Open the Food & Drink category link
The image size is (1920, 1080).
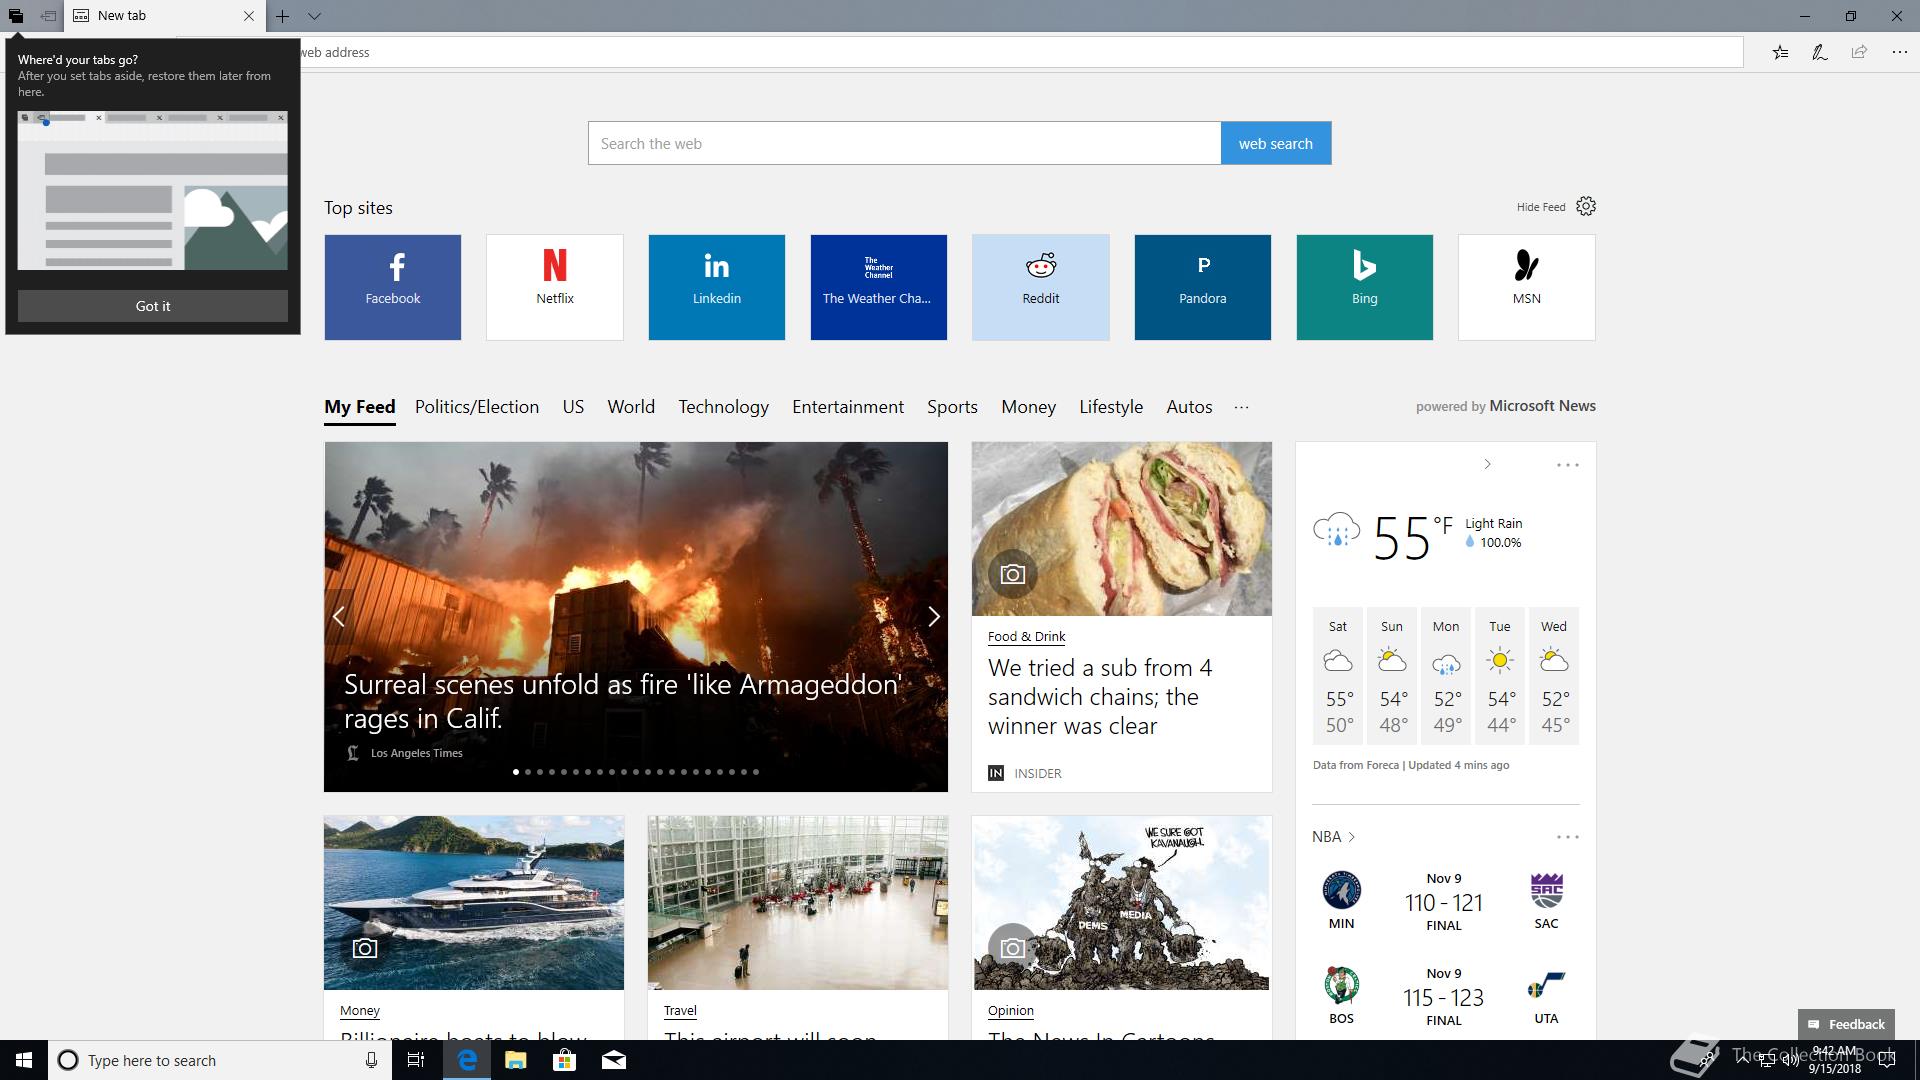click(x=1026, y=636)
